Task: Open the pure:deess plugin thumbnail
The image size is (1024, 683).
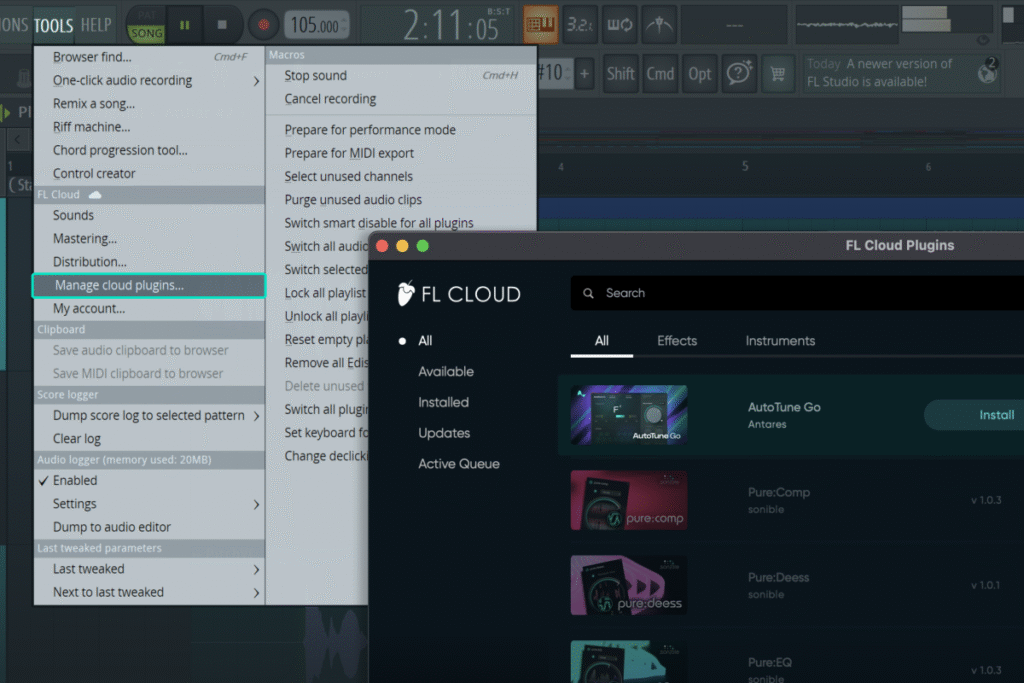Action: coord(629,585)
